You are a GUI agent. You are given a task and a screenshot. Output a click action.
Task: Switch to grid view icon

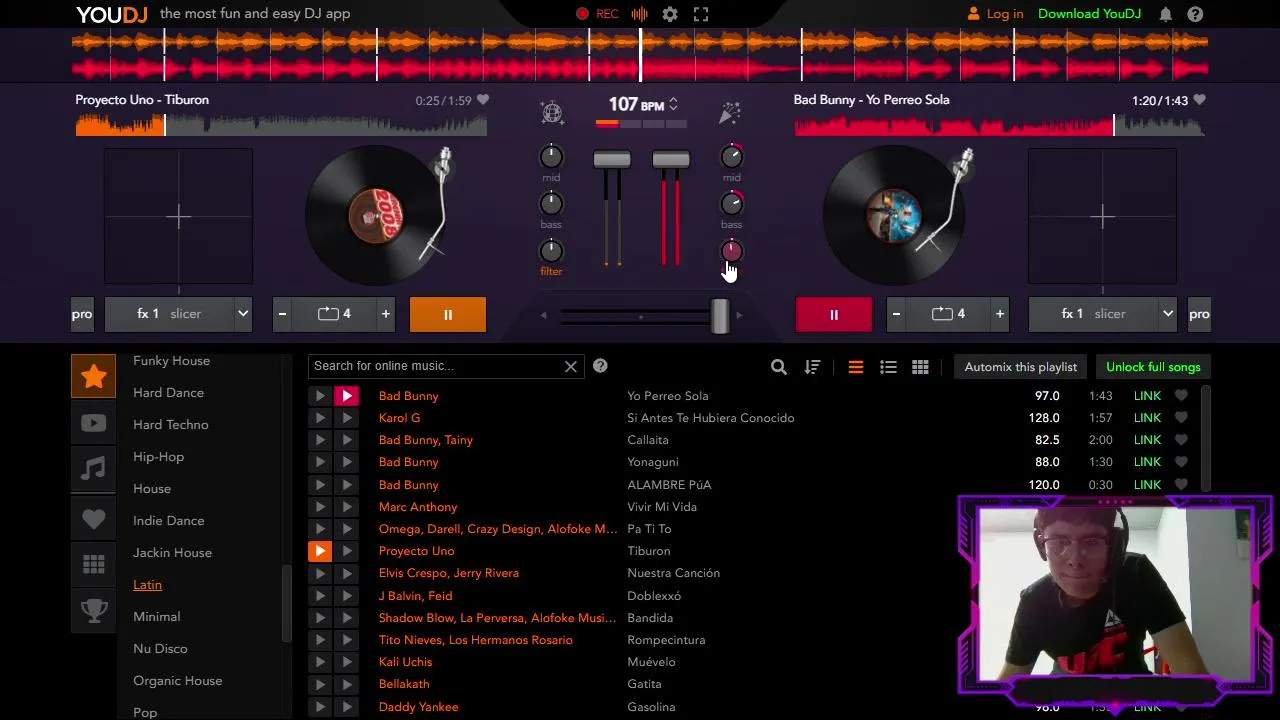(921, 367)
